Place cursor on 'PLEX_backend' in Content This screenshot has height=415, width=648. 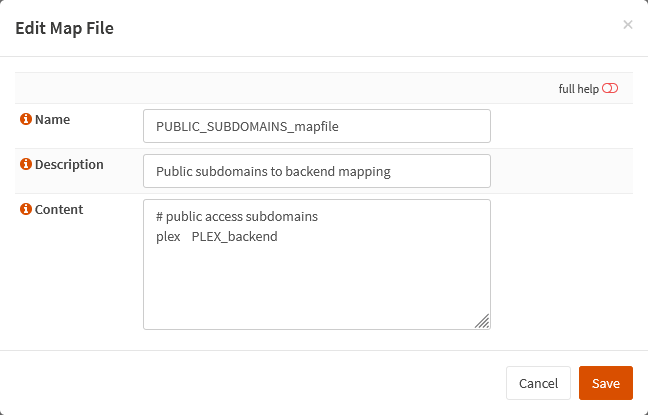point(235,237)
